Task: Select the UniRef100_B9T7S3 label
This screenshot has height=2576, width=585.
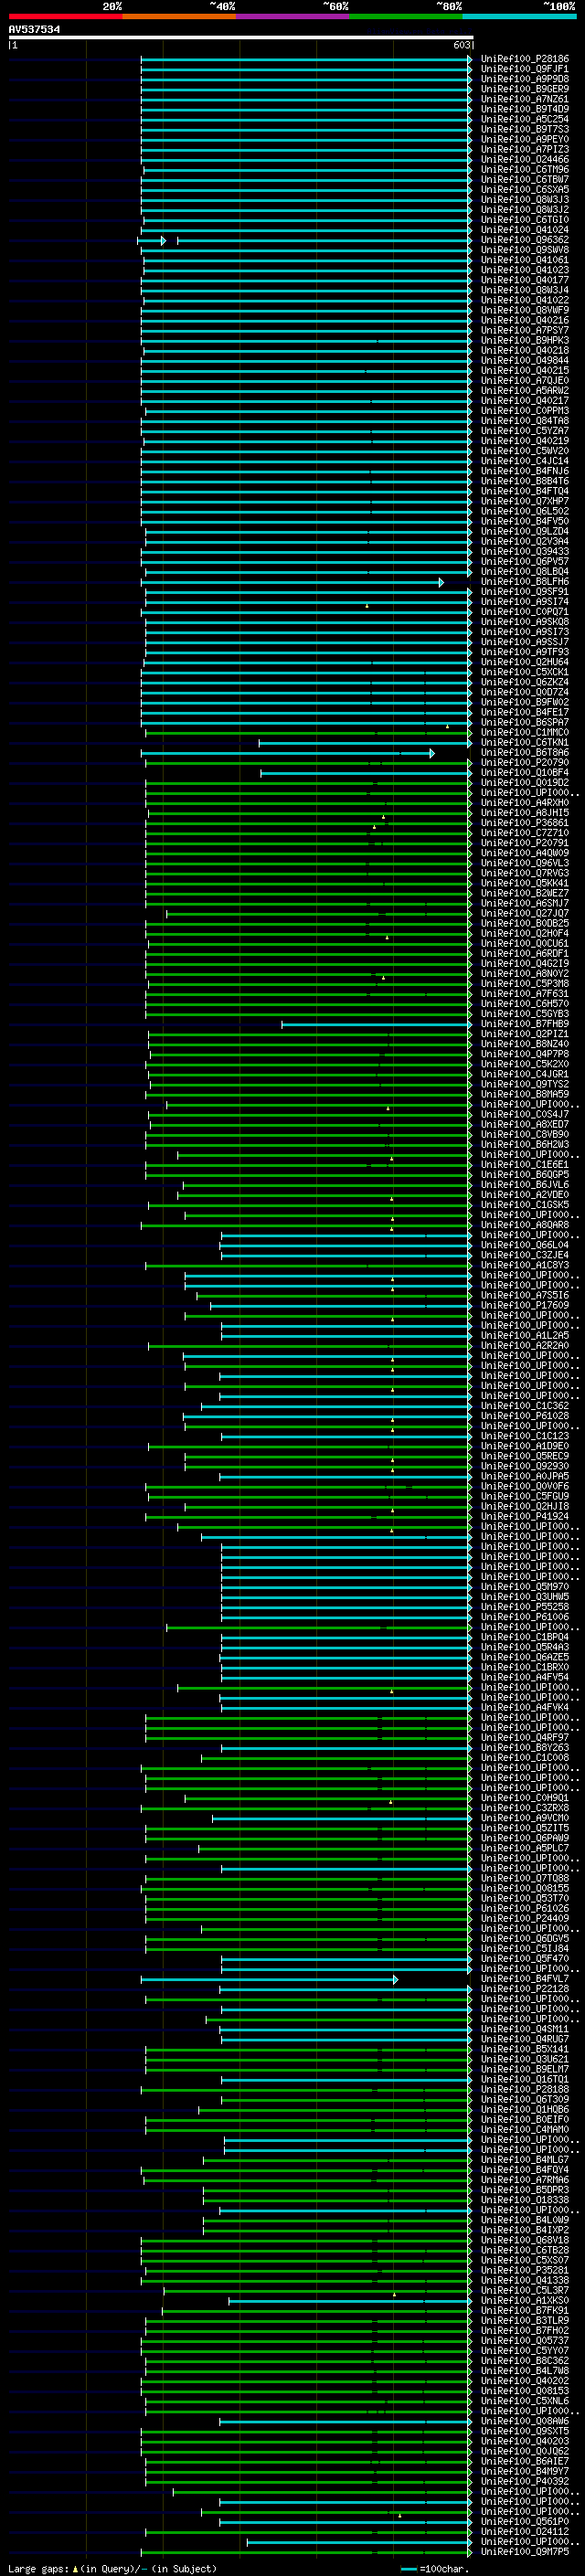Action: 524,129
